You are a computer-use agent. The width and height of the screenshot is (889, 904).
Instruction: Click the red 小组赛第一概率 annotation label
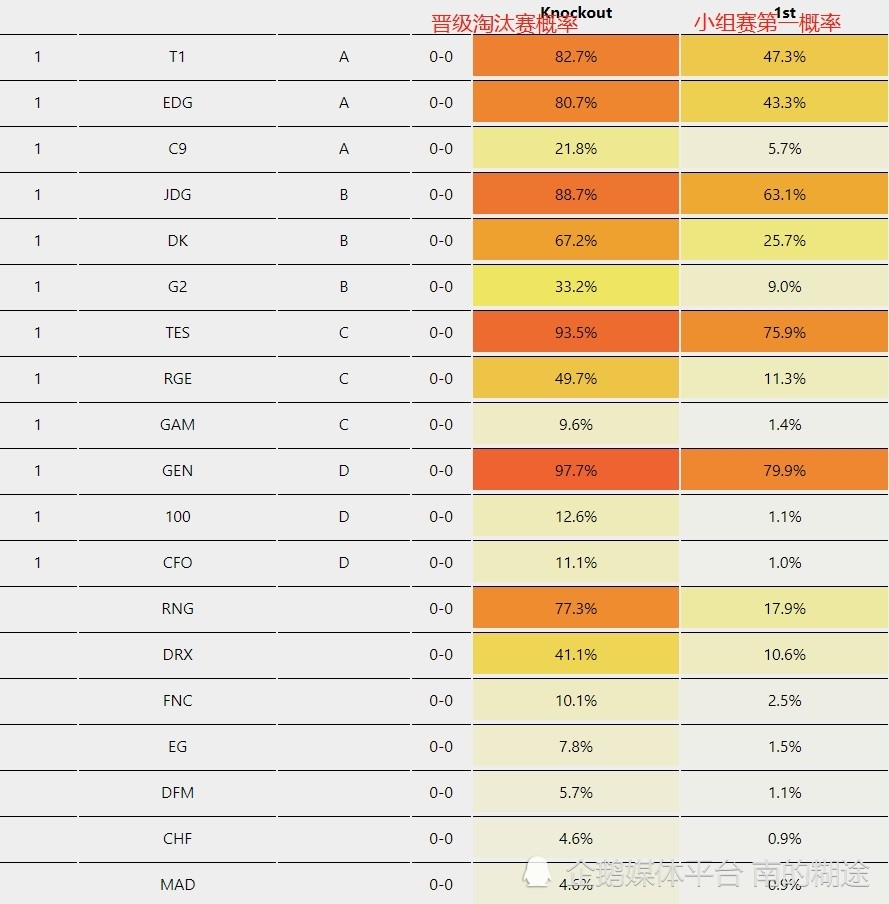tap(768, 24)
